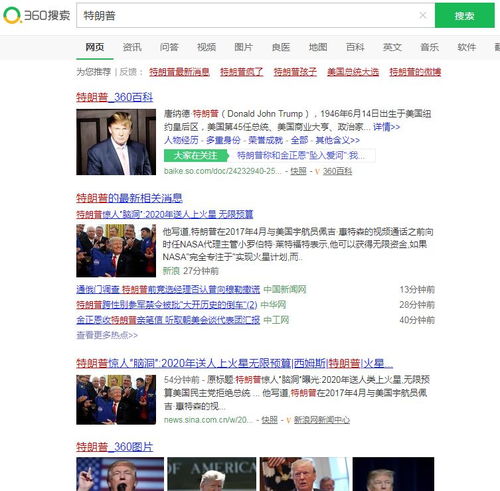The image size is (500, 491).
Task: Click the green 大家在关注 tag
Action: tap(196, 156)
